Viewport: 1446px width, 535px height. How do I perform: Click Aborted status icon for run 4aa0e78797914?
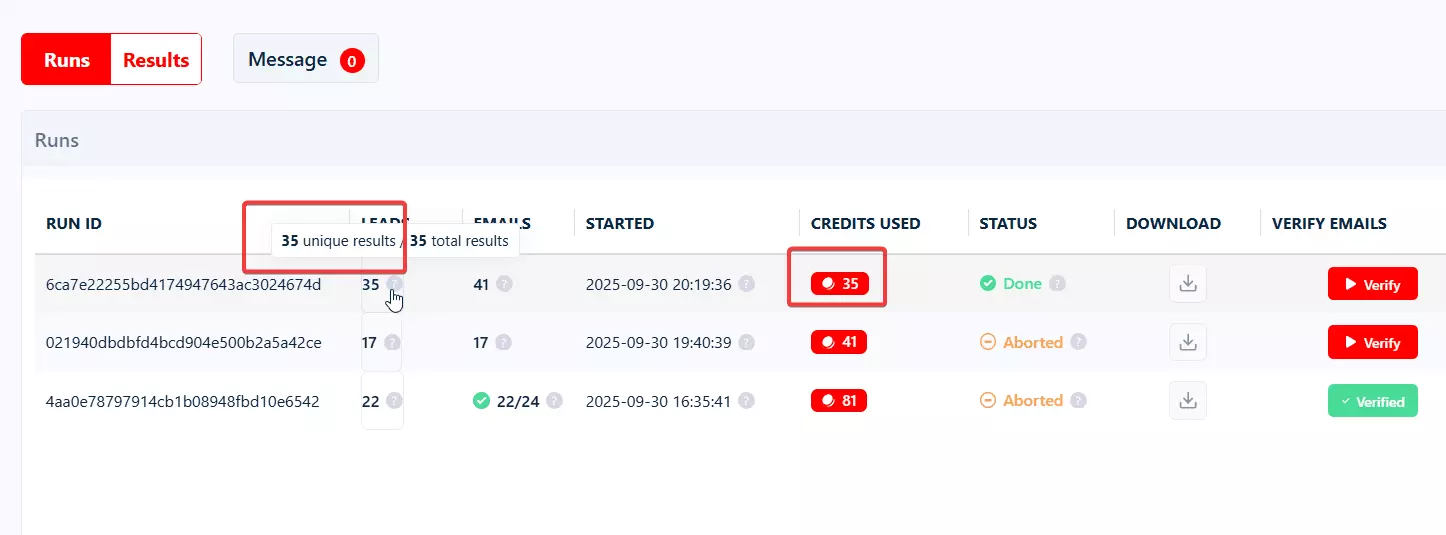point(988,401)
